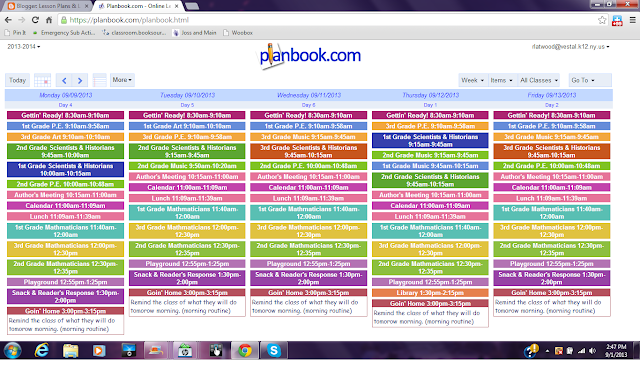
Task: Open File Explorer from taskbar
Action: coord(70,351)
